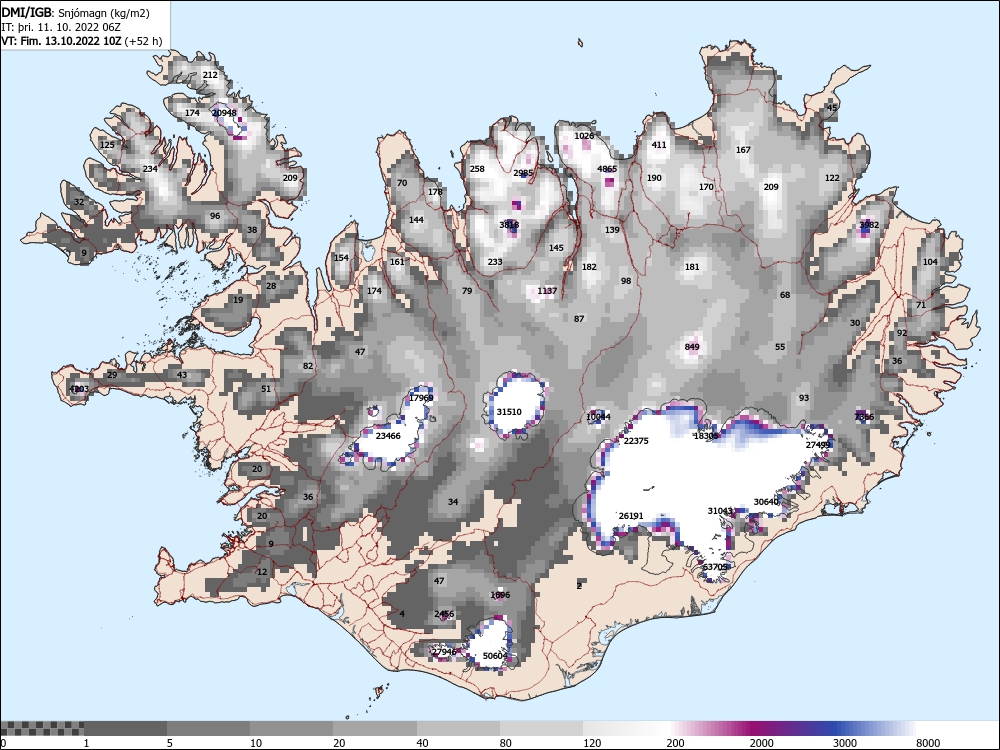Click the snow value '96' on the map
The width and height of the screenshot is (1000, 750).
point(215,216)
